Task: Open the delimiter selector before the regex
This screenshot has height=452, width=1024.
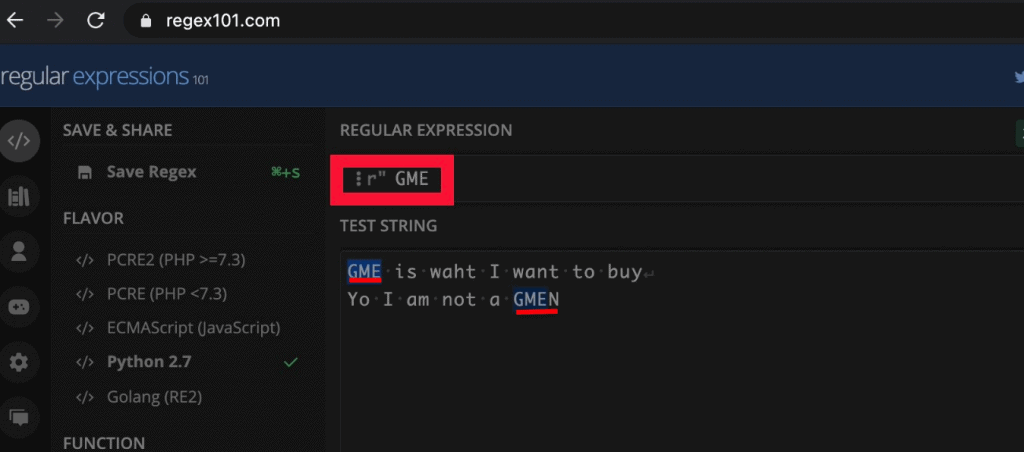Action: (x=359, y=180)
